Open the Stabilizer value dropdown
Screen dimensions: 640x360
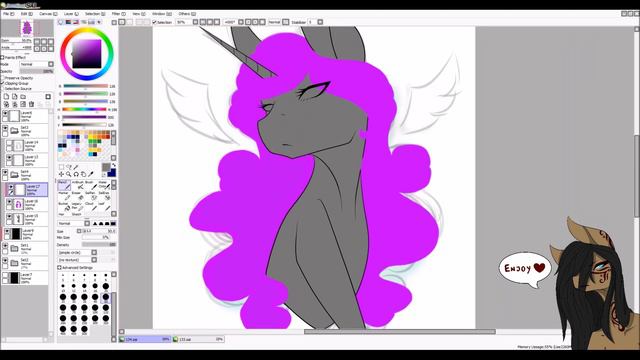pos(320,22)
